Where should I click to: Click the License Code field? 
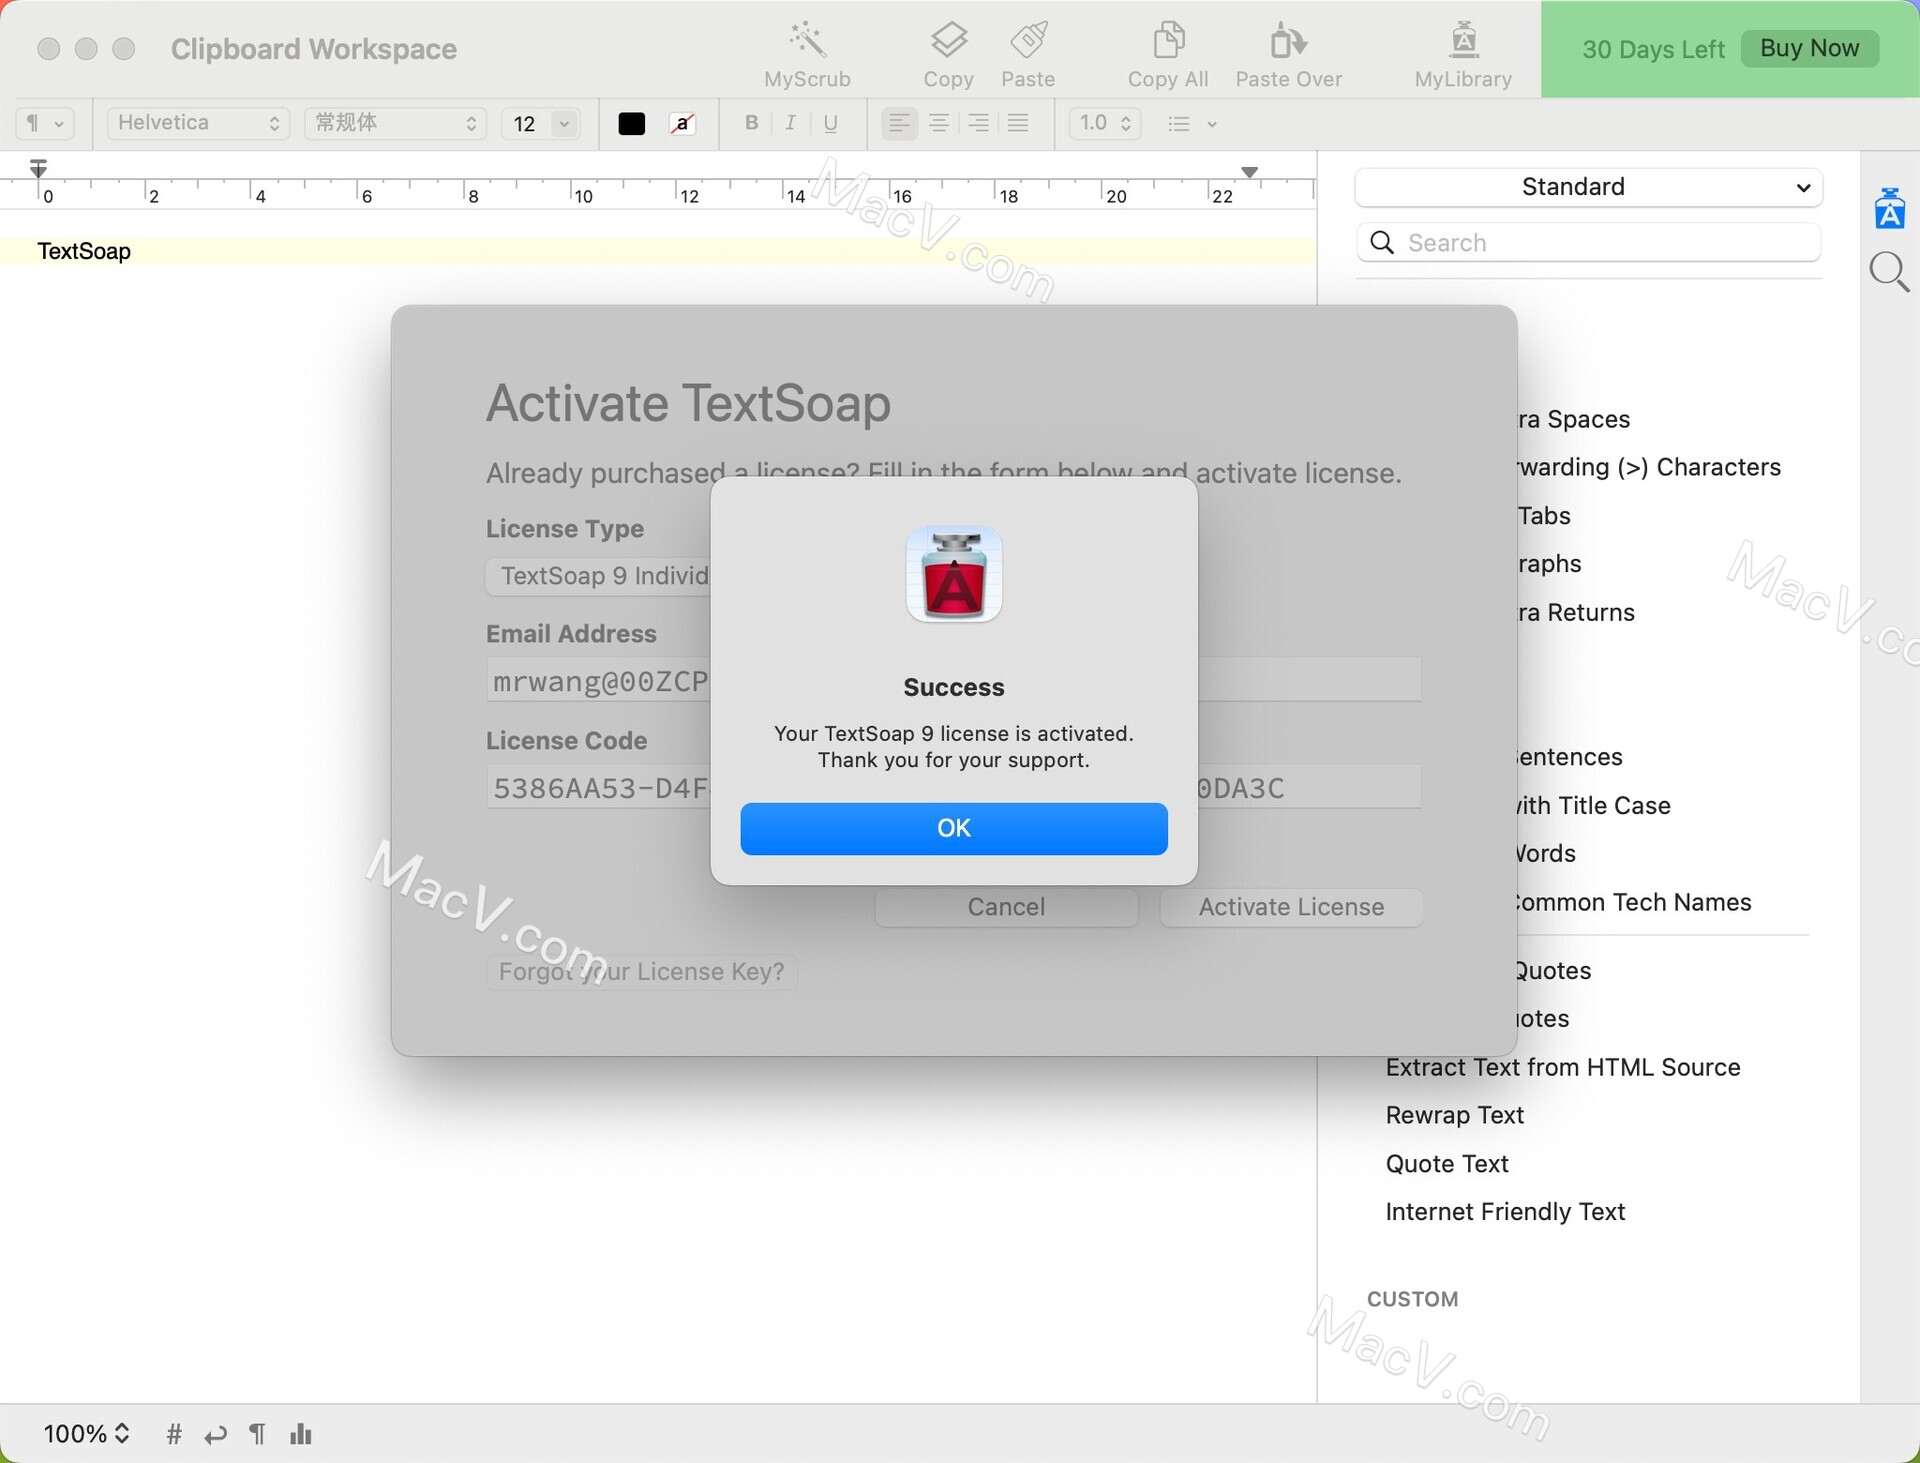(x=953, y=788)
